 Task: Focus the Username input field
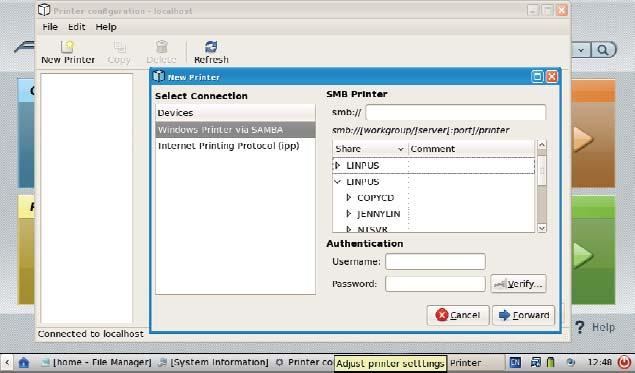click(435, 262)
